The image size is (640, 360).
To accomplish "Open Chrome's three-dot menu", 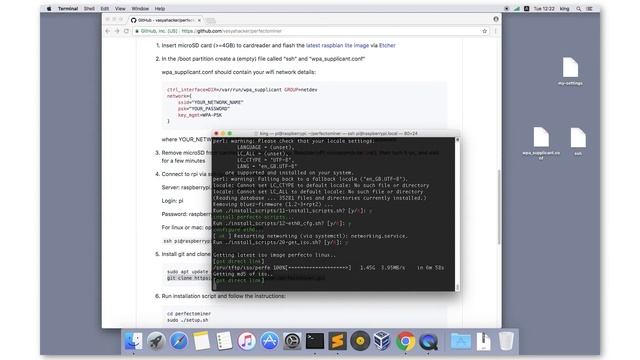I will (496, 31).
